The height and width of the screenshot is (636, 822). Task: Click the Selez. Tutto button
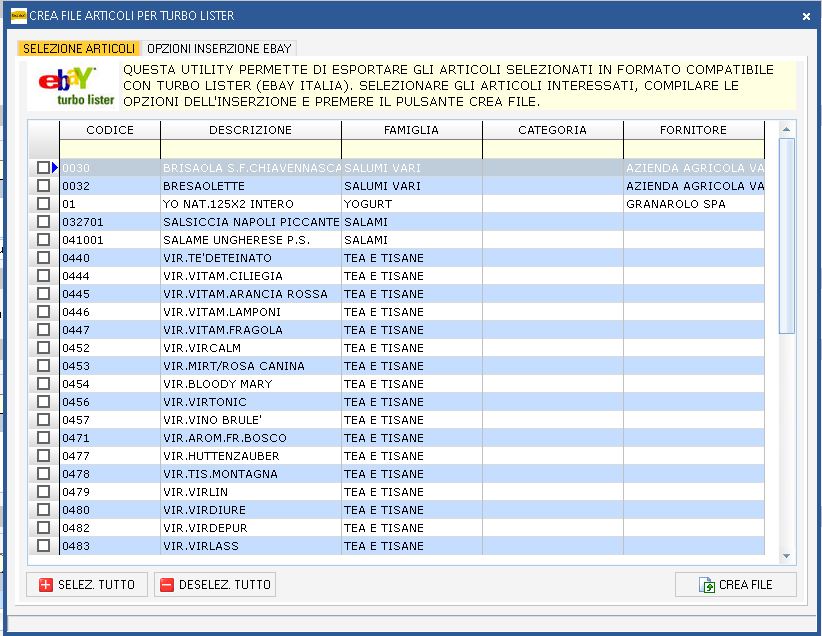[87, 585]
